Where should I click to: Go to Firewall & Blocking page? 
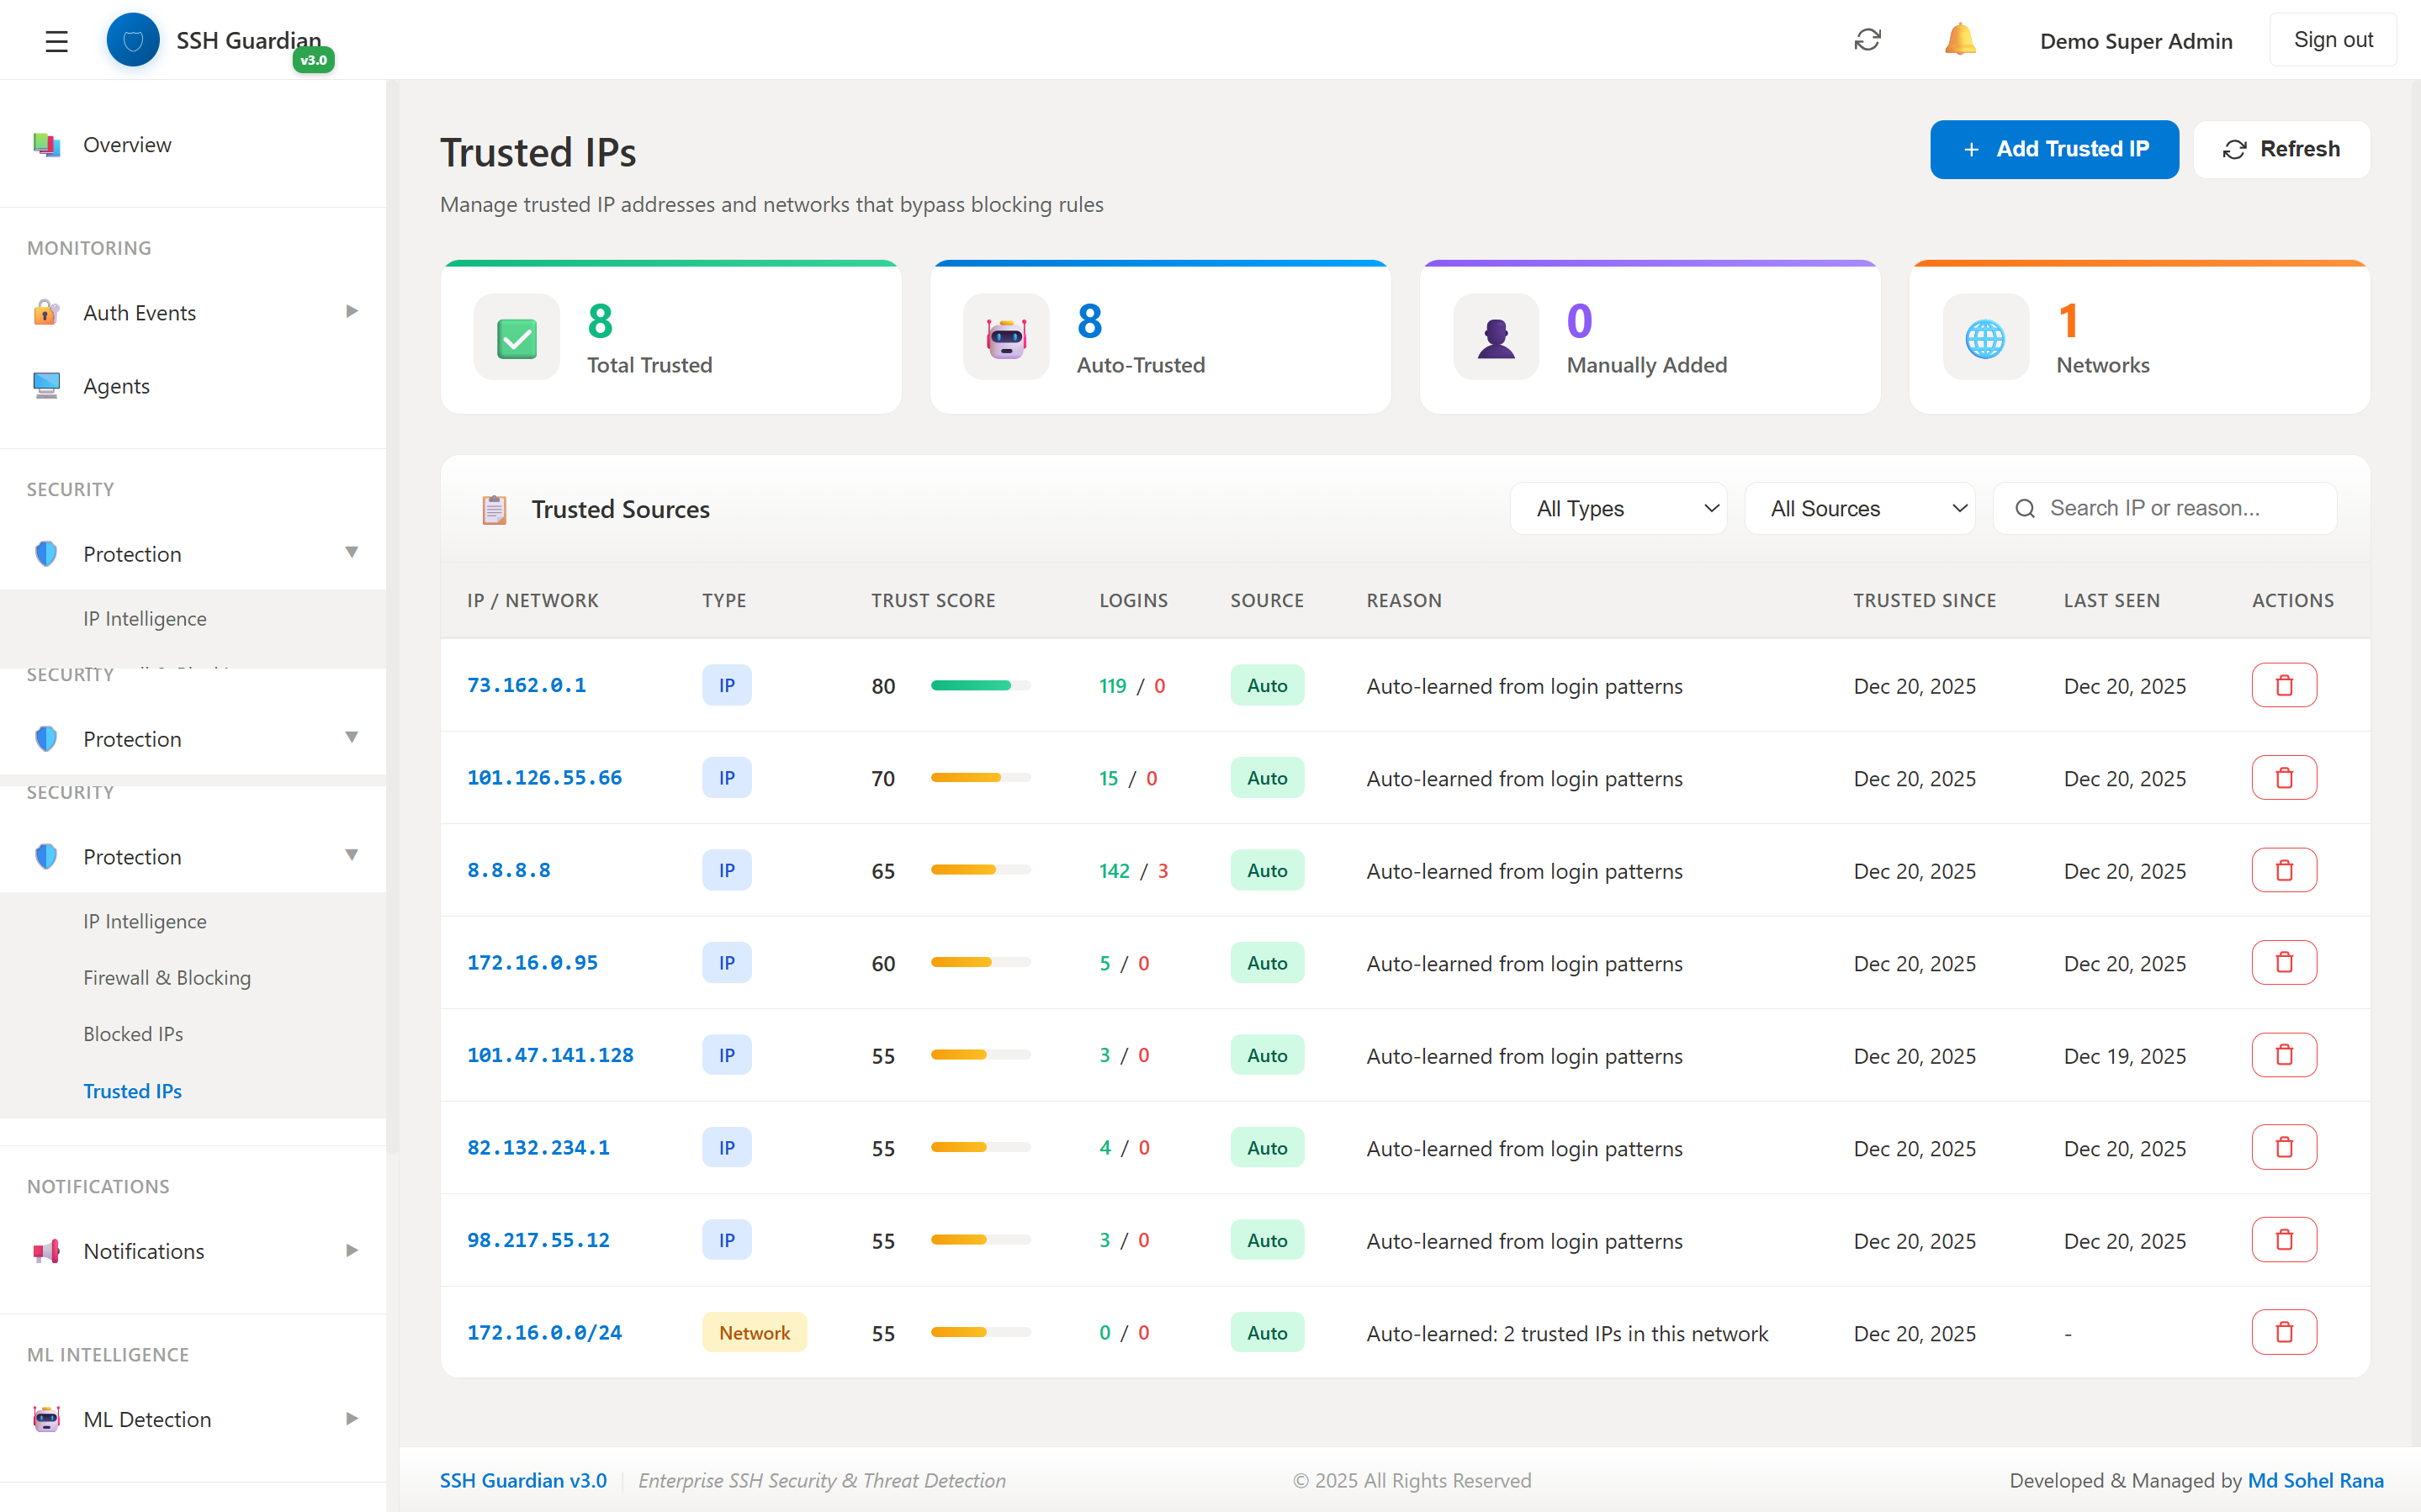point(167,978)
